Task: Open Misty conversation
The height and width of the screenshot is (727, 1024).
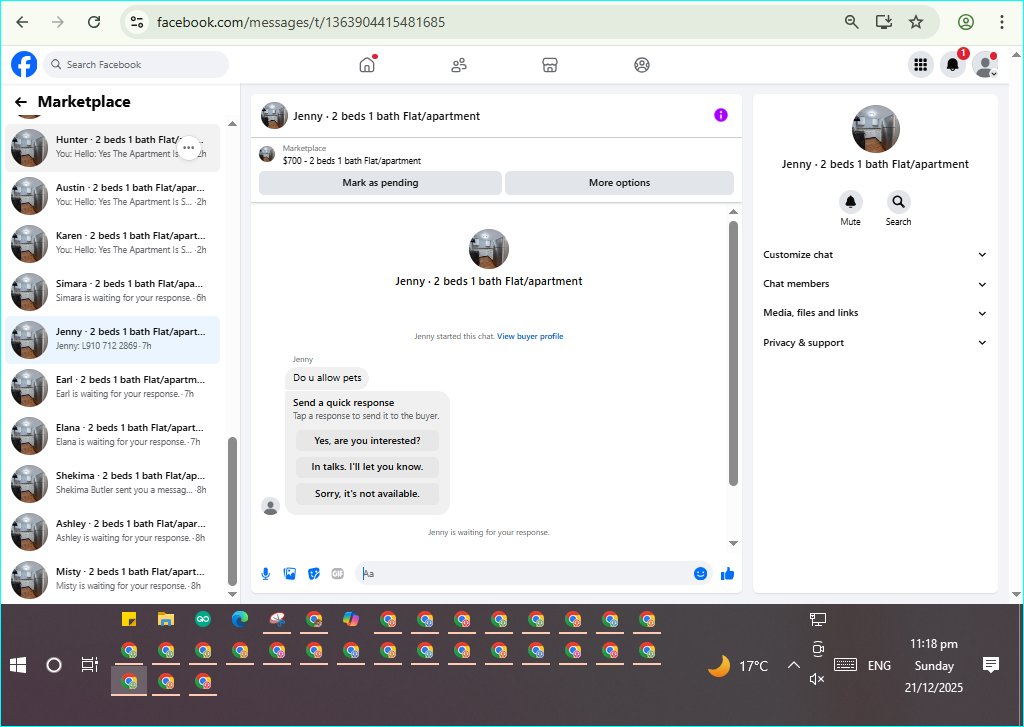Action: (112, 580)
